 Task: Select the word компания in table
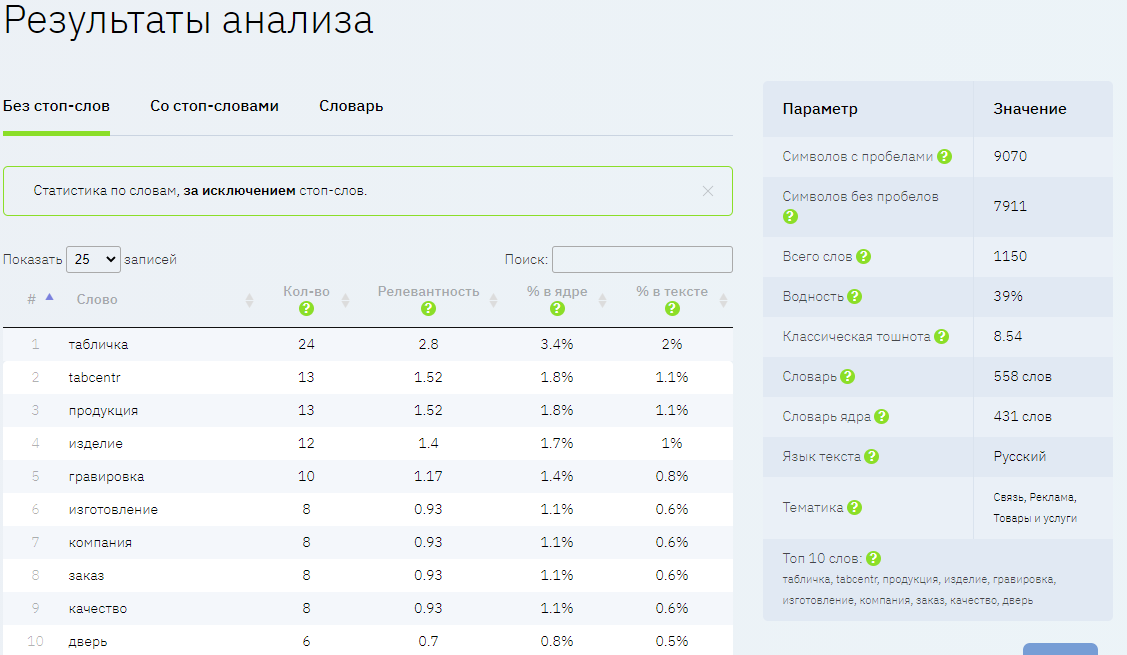(x=100, y=543)
